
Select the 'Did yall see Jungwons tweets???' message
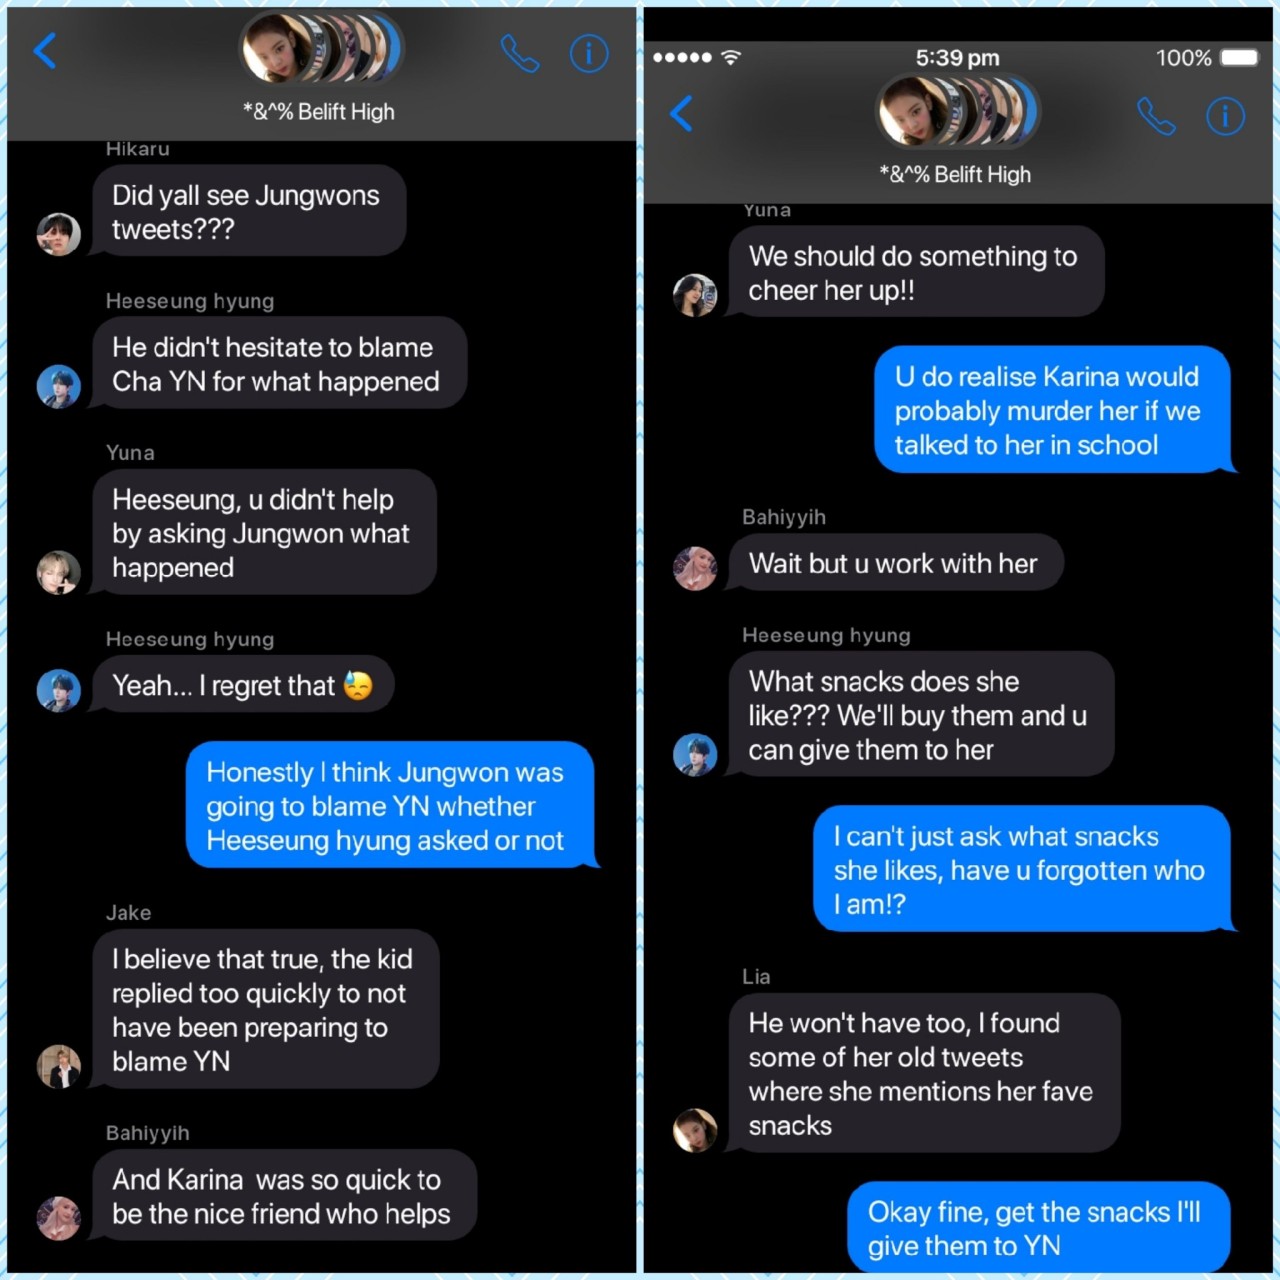point(249,211)
